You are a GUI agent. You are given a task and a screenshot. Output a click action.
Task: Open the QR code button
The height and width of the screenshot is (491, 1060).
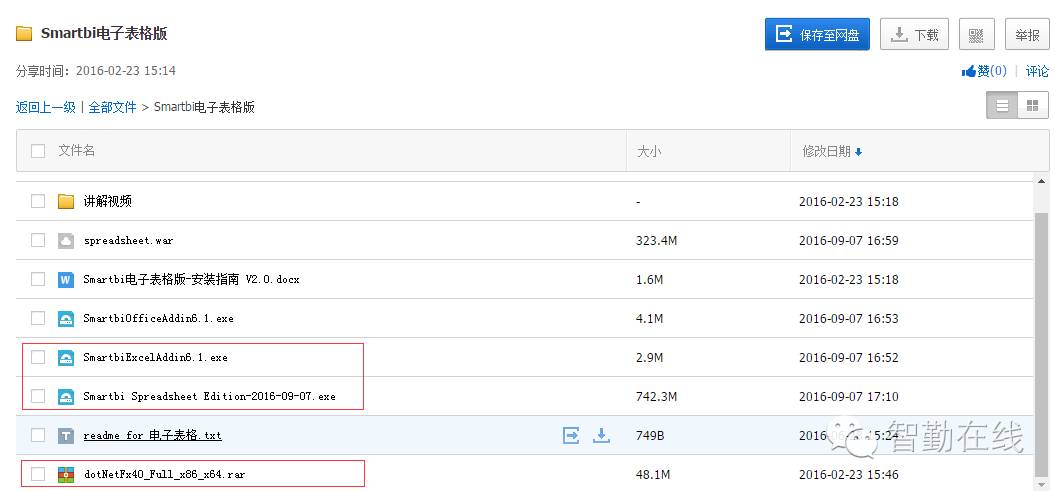point(976,34)
